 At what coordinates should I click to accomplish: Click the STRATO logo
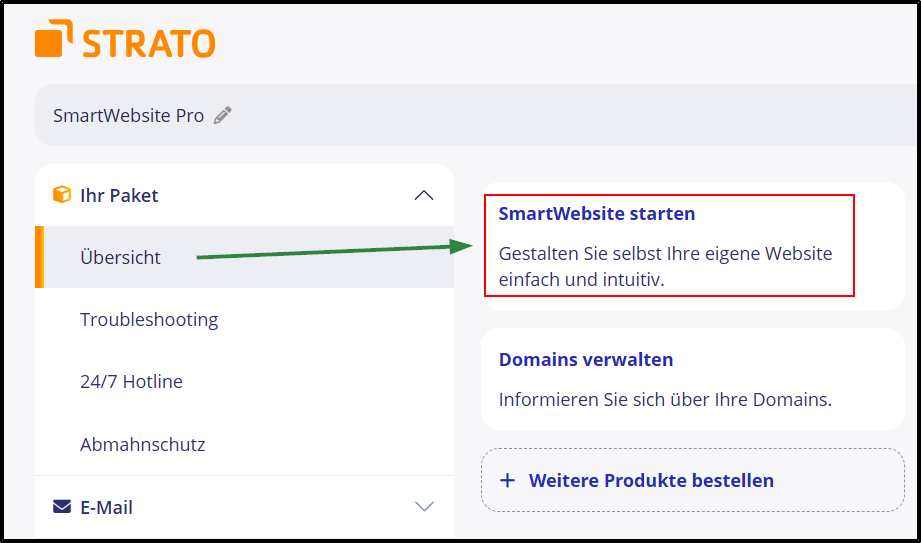[x=125, y=39]
